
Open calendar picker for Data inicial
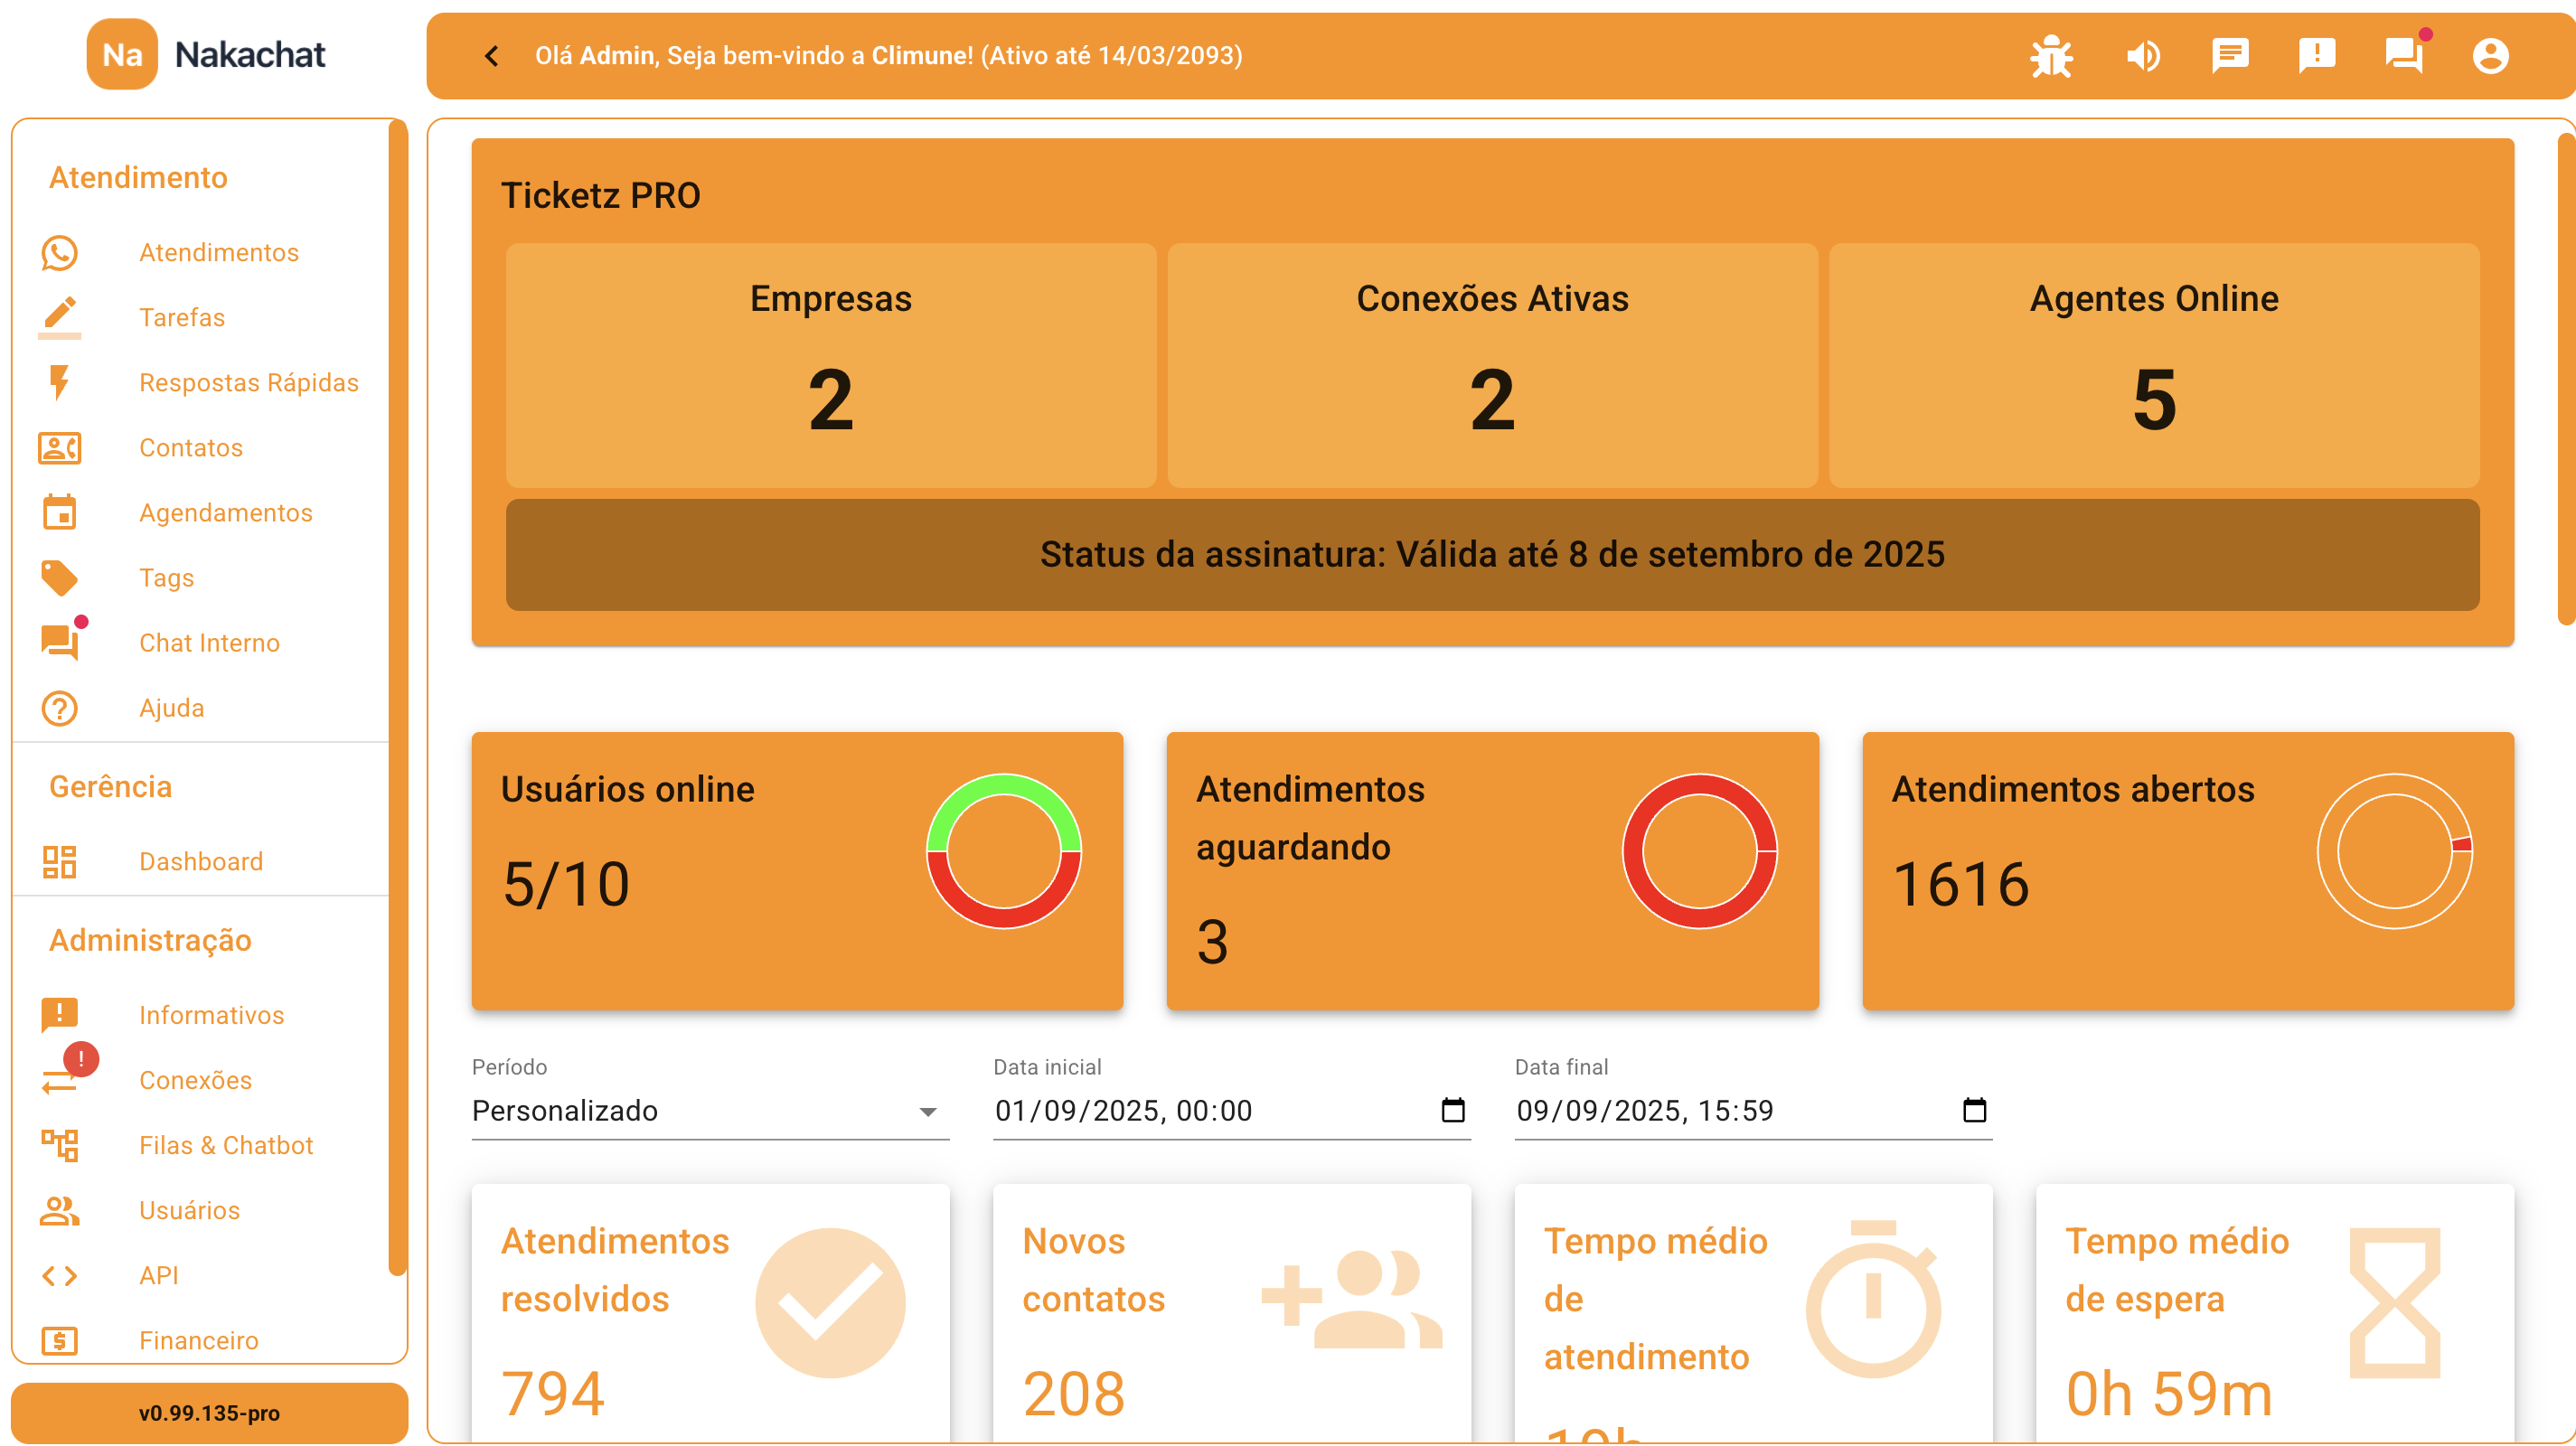[x=1452, y=1111]
